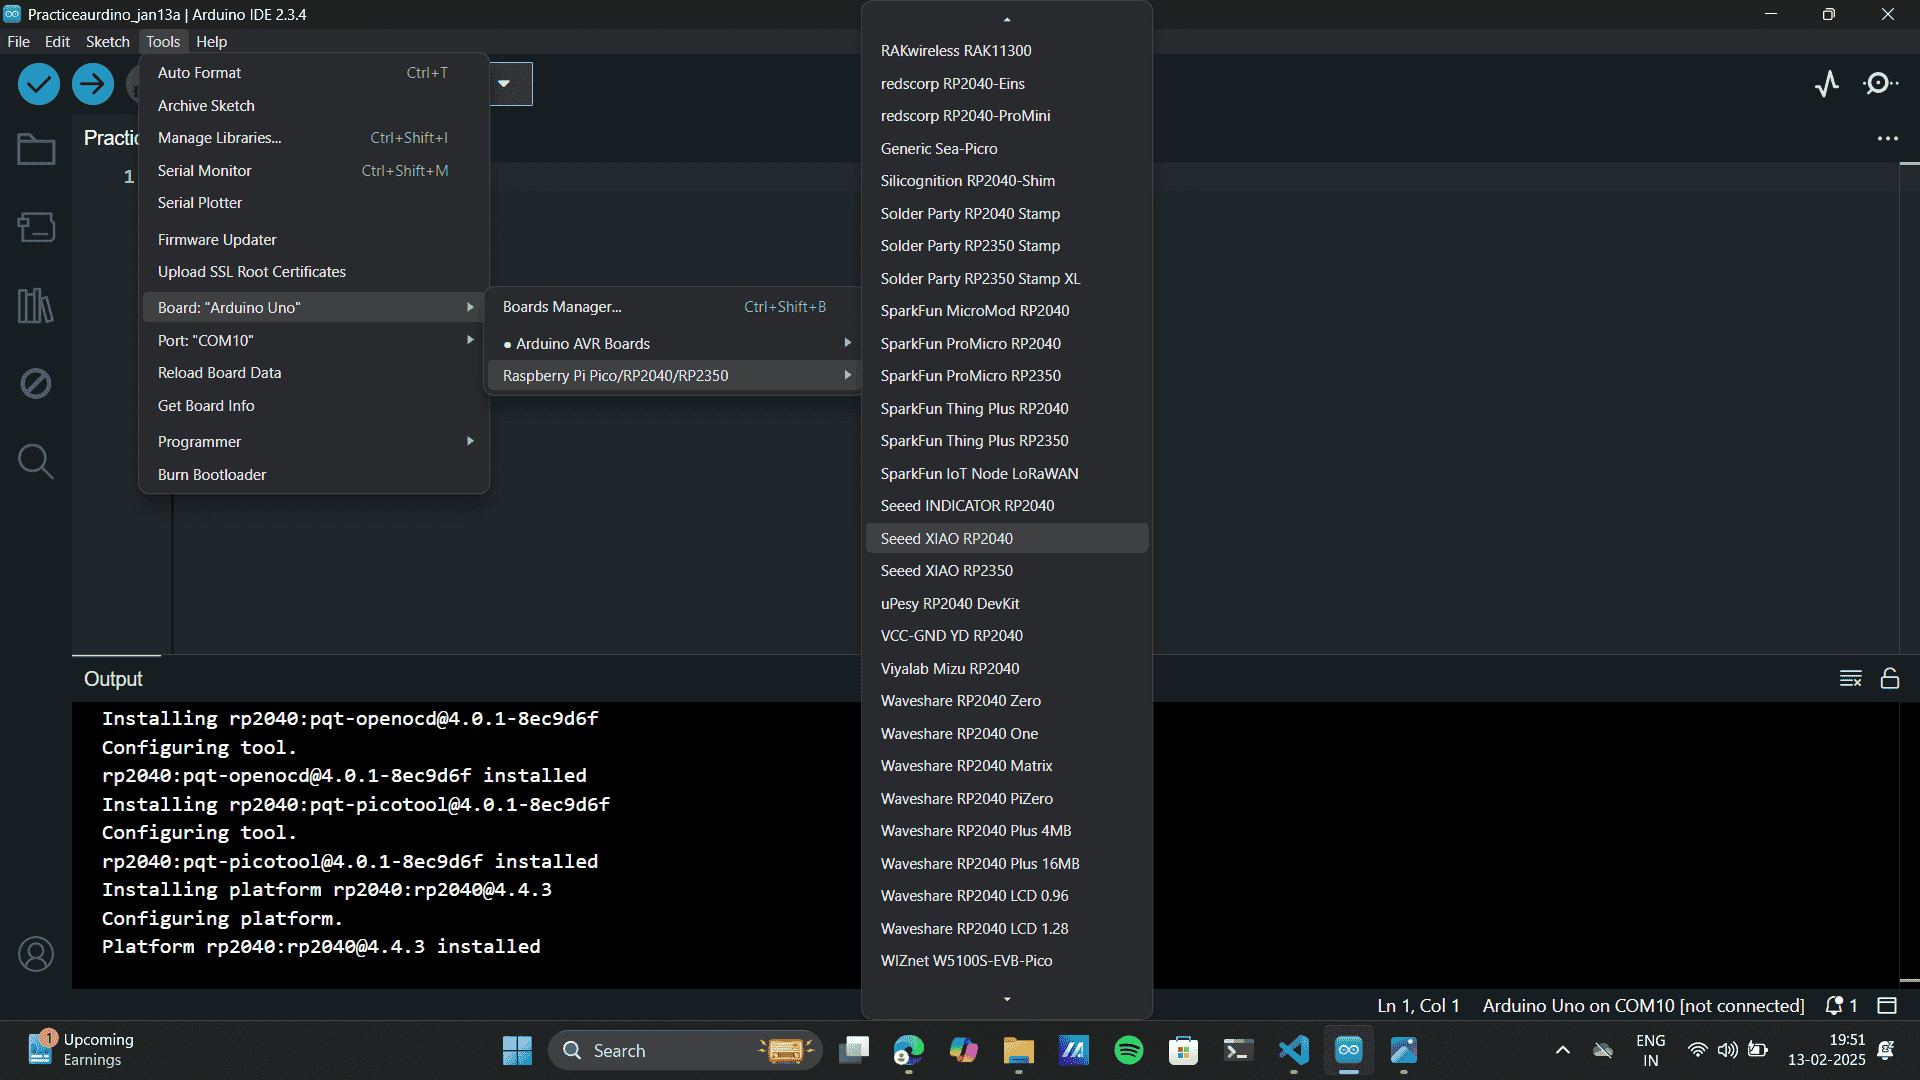
Task: Select Get Board Info
Action: coord(314,406)
